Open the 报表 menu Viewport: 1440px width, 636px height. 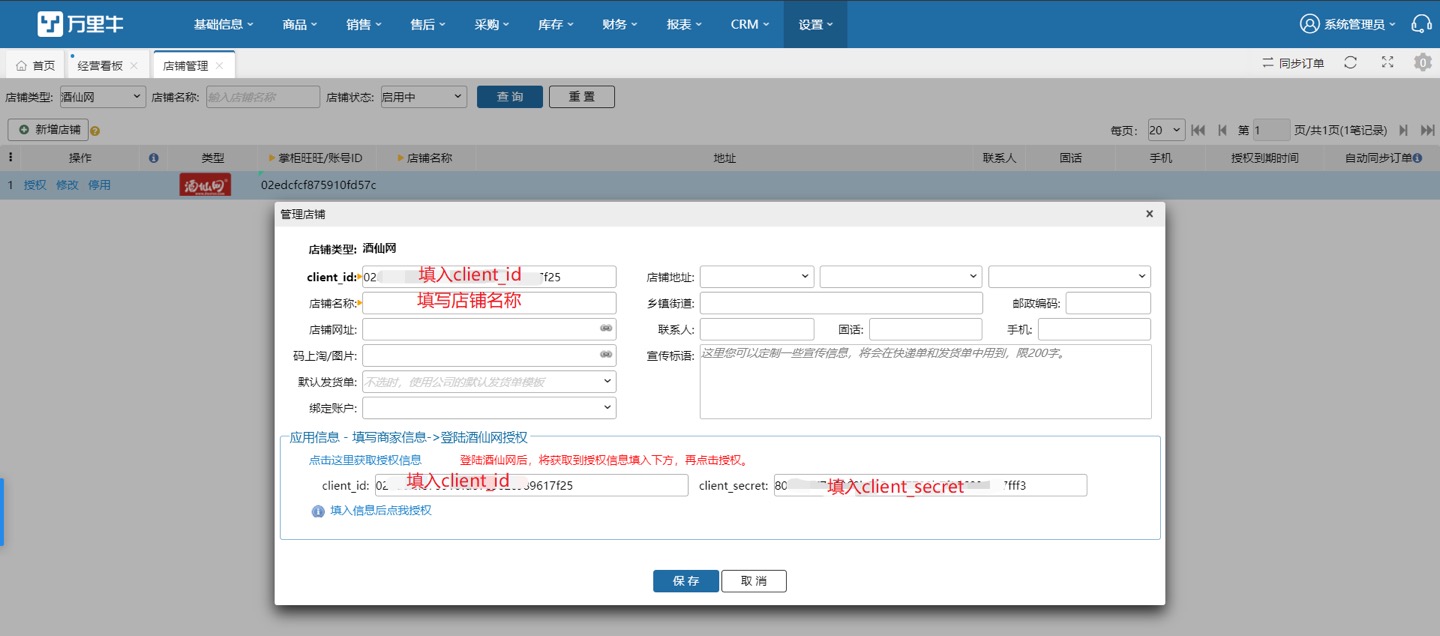pyautogui.click(x=684, y=24)
